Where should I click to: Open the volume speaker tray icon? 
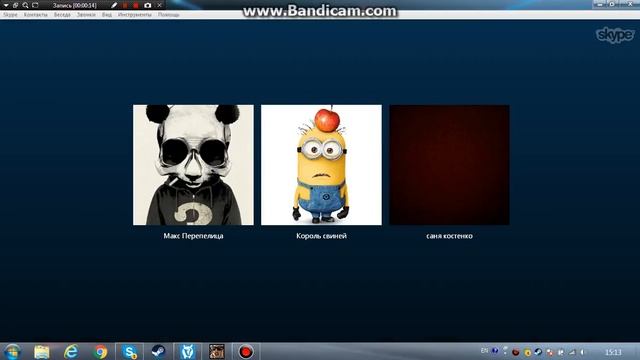(x=583, y=352)
